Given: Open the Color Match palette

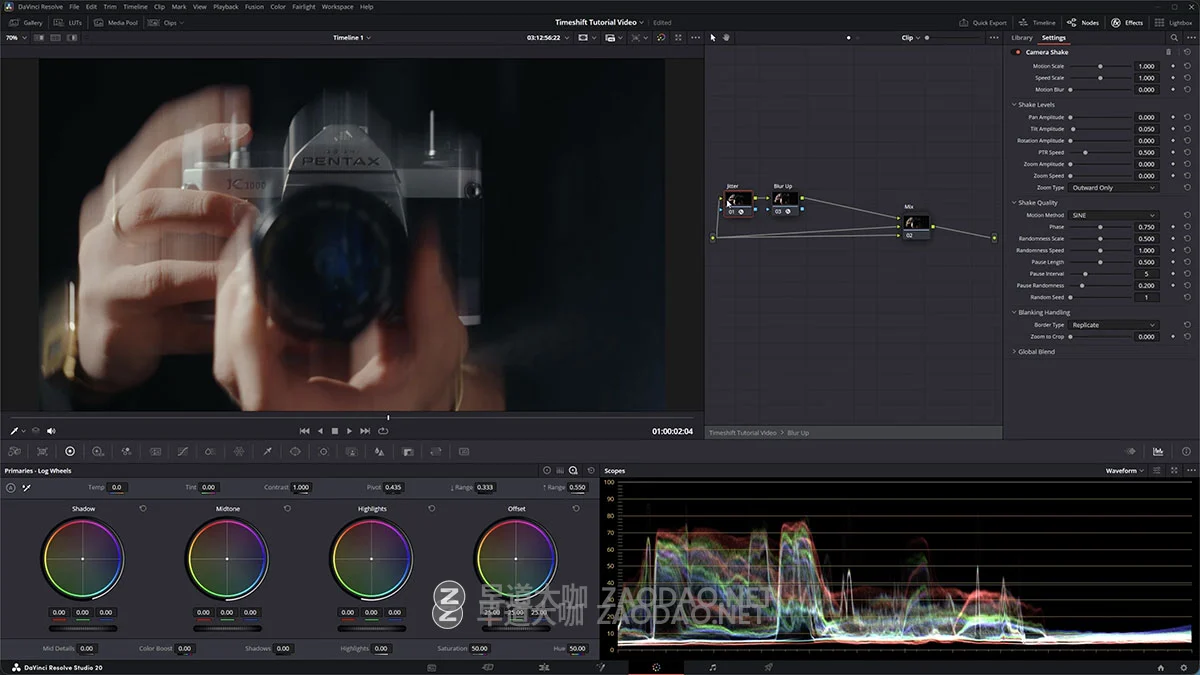Looking at the screenshot, I should pyautogui.click(x=42, y=451).
